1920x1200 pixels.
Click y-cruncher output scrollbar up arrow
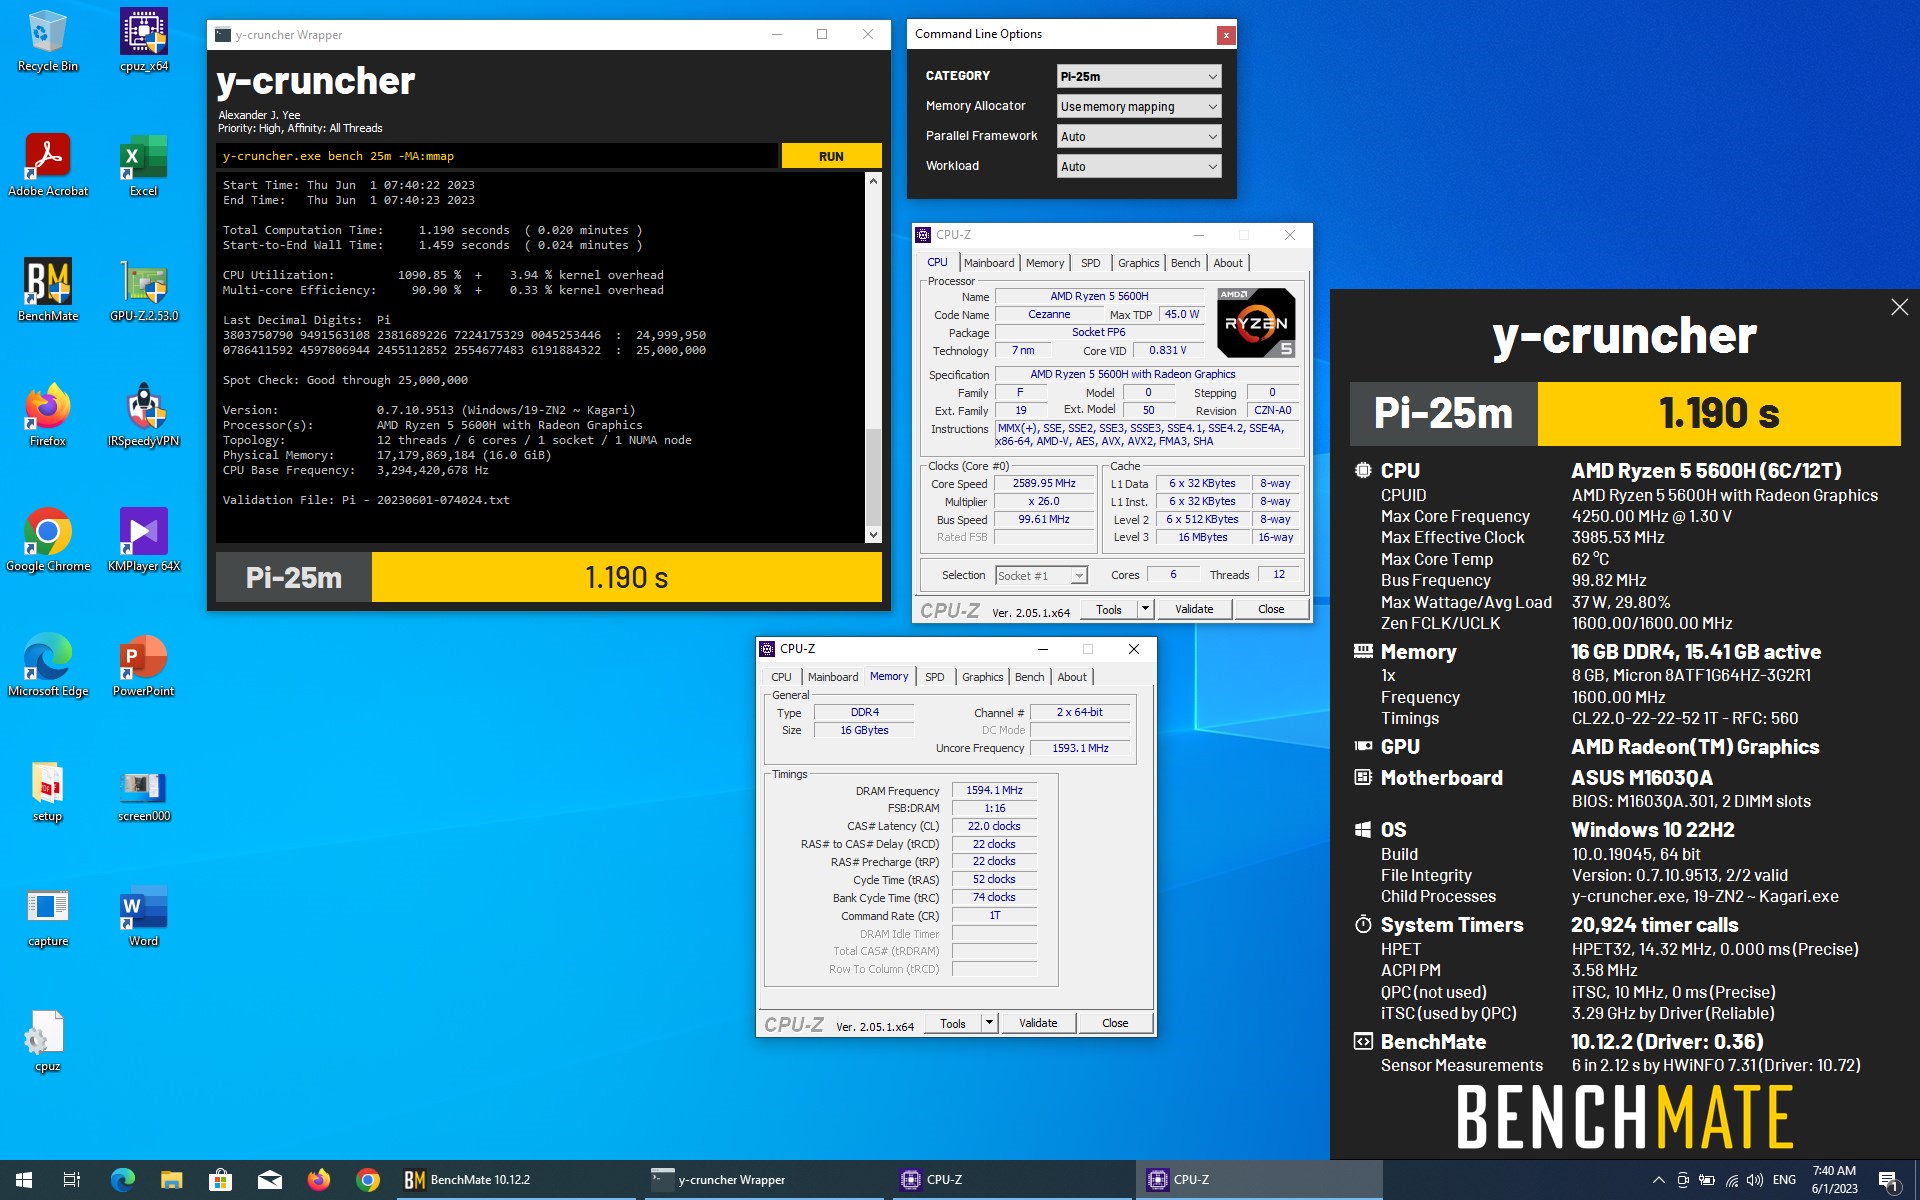873,181
